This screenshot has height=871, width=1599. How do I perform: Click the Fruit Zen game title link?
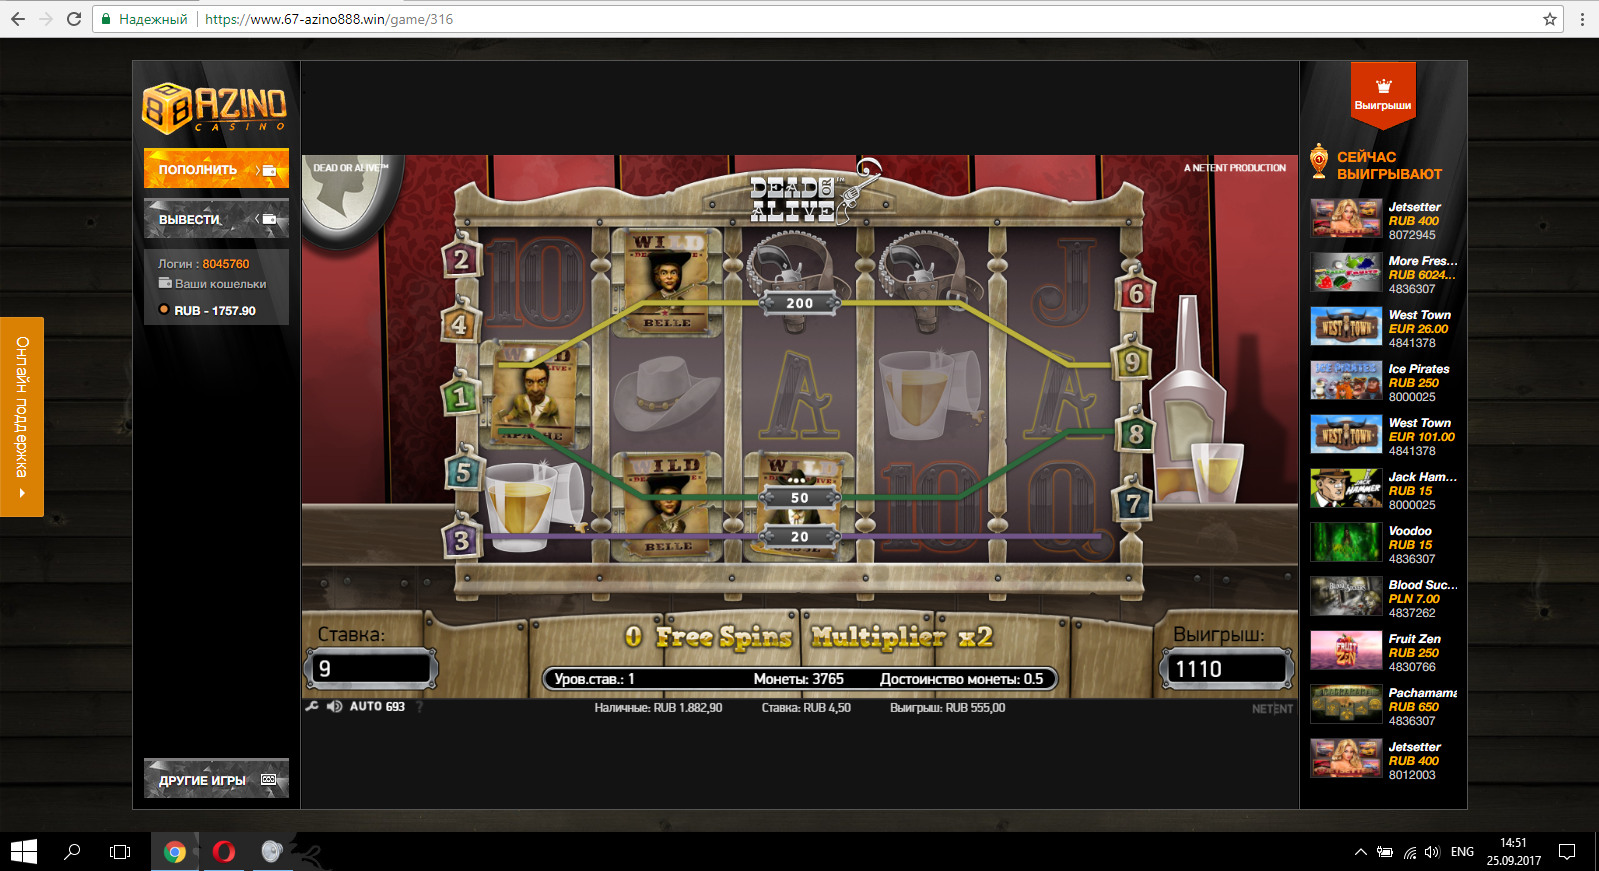click(x=1415, y=639)
